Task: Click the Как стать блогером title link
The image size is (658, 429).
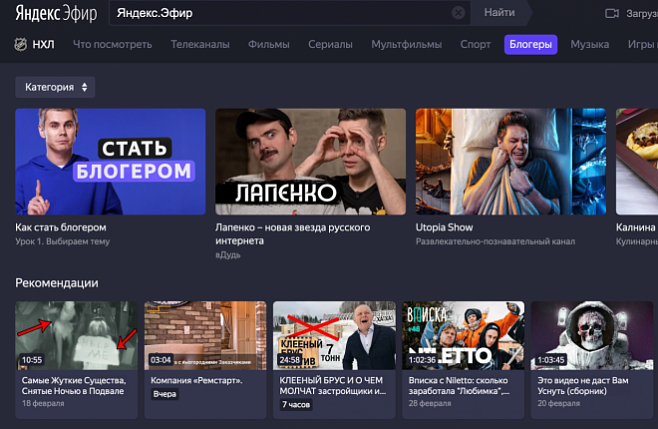Action: coord(60,228)
